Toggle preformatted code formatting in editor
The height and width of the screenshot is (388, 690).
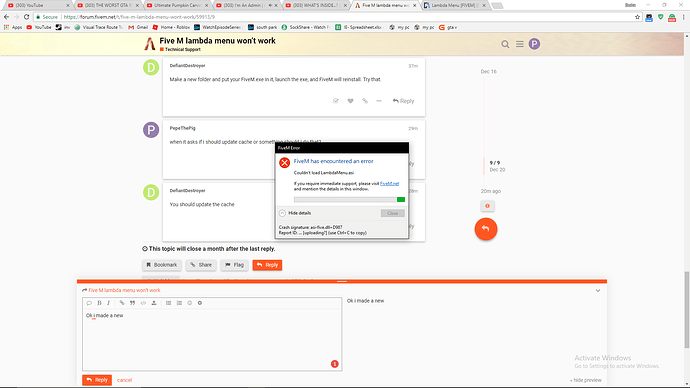tap(143, 303)
